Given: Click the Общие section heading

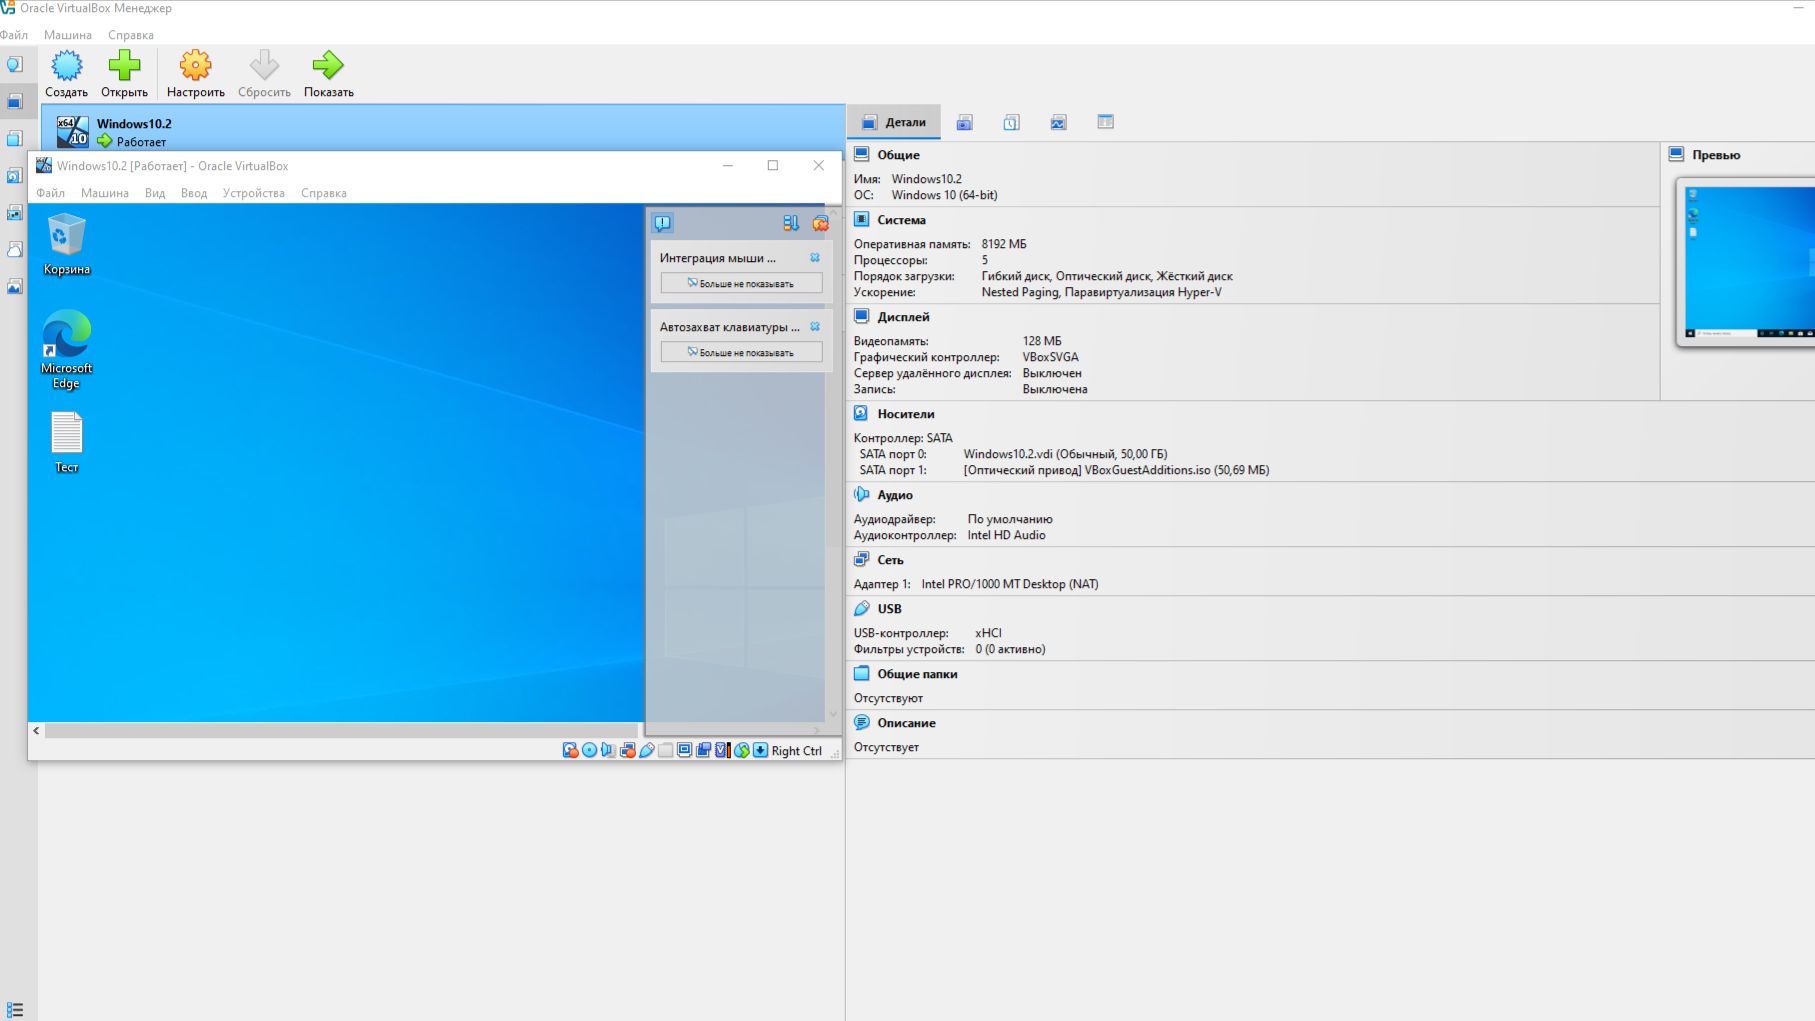Looking at the screenshot, I should coord(898,155).
